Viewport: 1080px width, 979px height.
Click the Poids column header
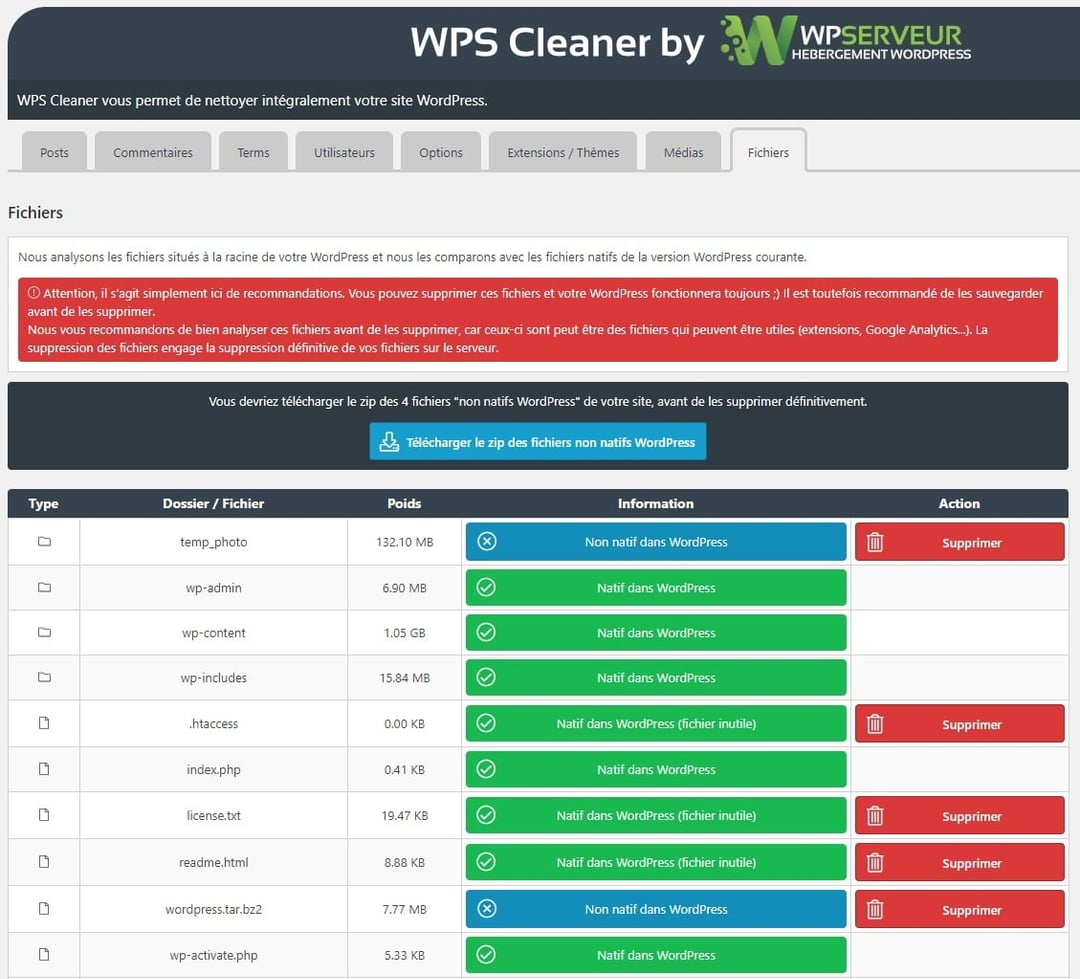click(404, 504)
